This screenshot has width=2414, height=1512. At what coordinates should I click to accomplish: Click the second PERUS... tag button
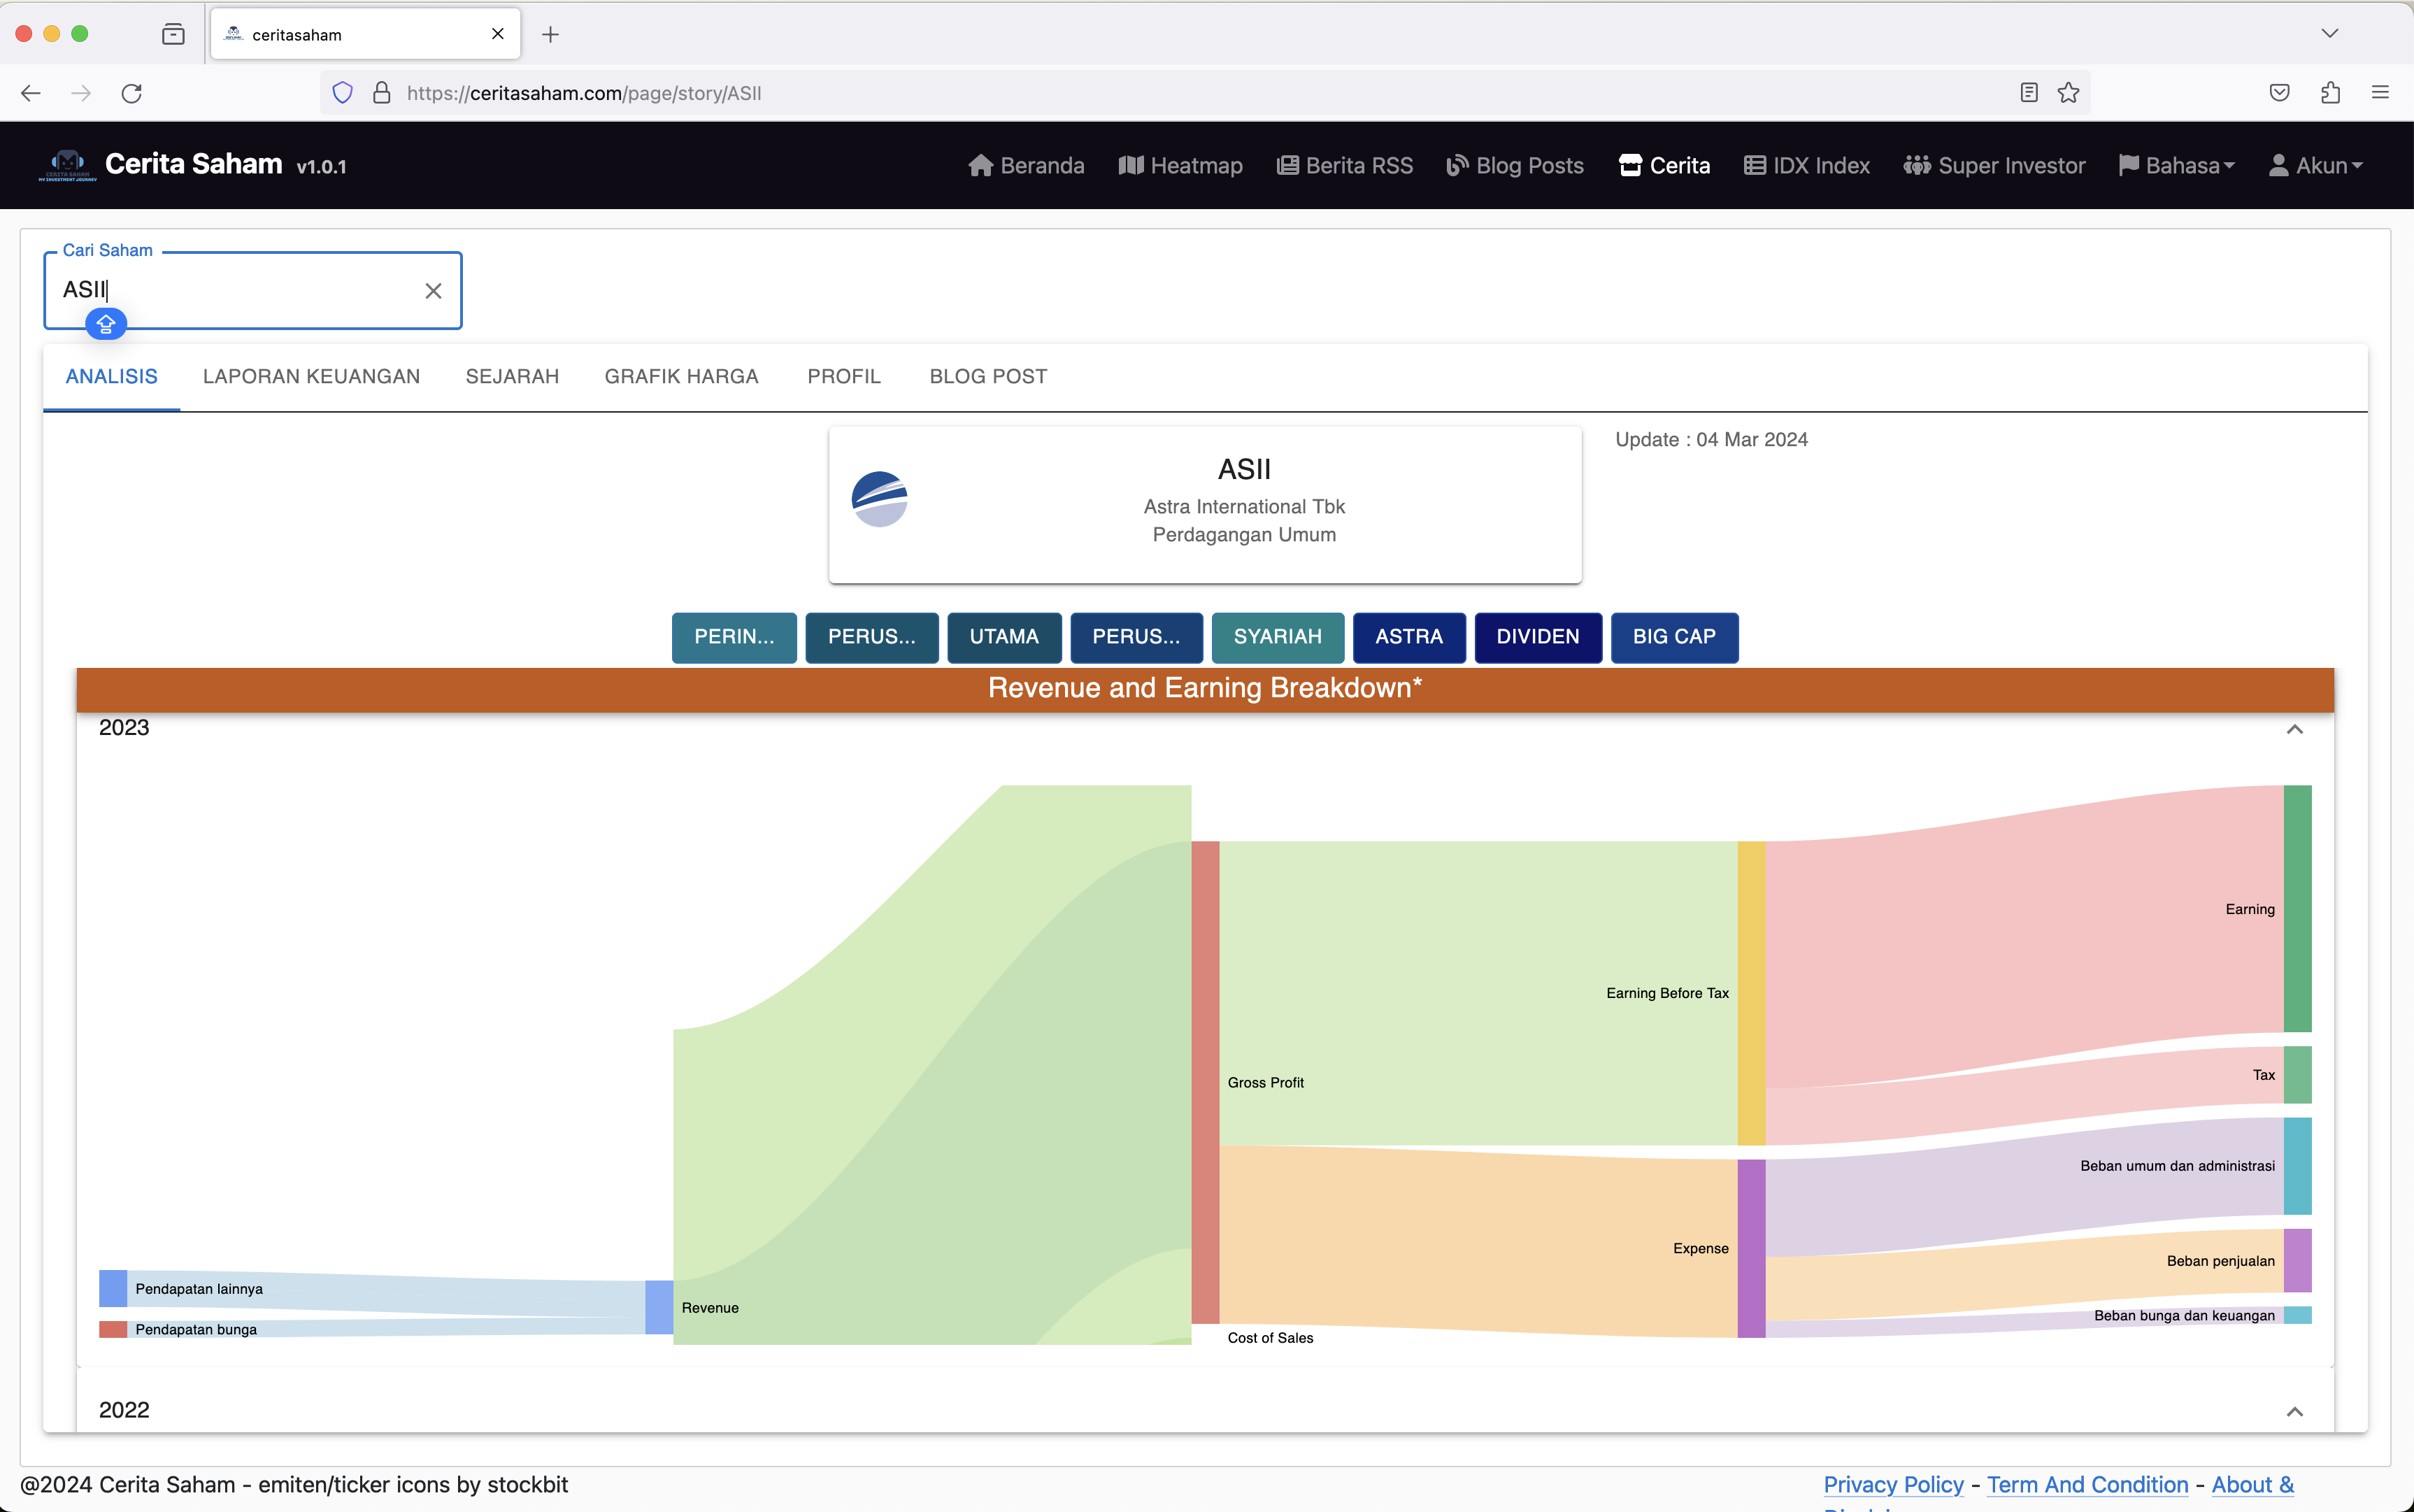coord(1136,637)
